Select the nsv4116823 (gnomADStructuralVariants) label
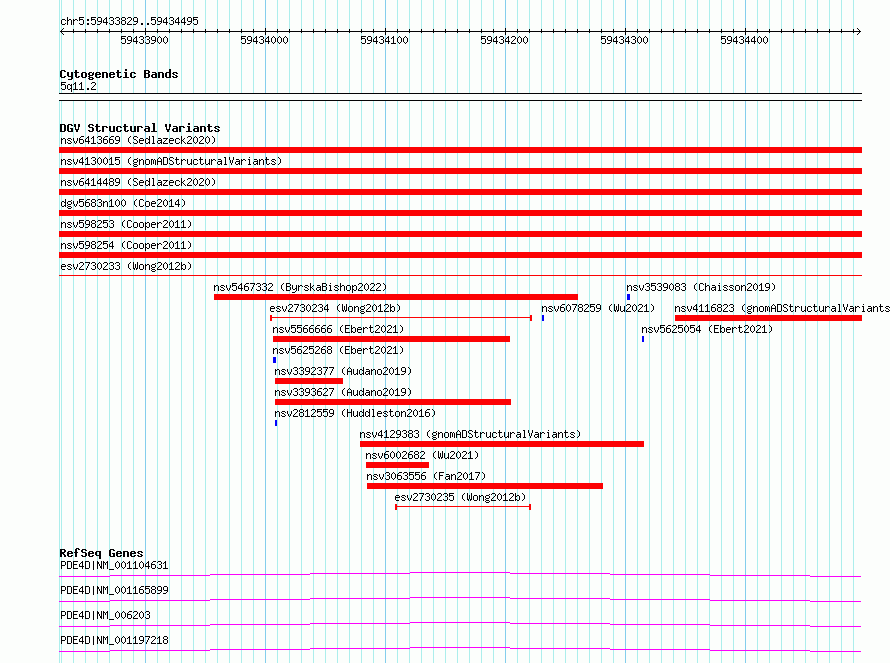 point(782,308)
